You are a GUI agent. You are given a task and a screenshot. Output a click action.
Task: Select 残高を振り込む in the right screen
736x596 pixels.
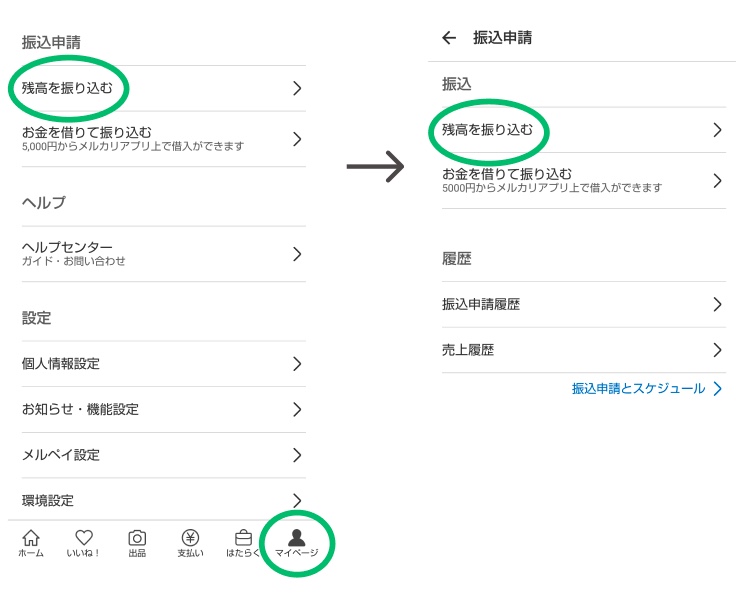[x=584, y=130]
